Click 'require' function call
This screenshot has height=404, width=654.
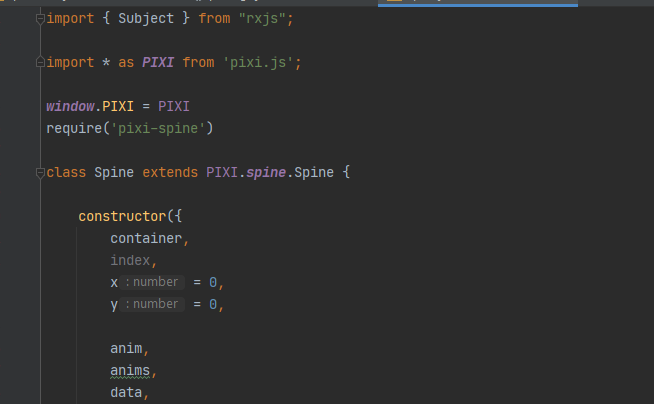pos(74,128)
